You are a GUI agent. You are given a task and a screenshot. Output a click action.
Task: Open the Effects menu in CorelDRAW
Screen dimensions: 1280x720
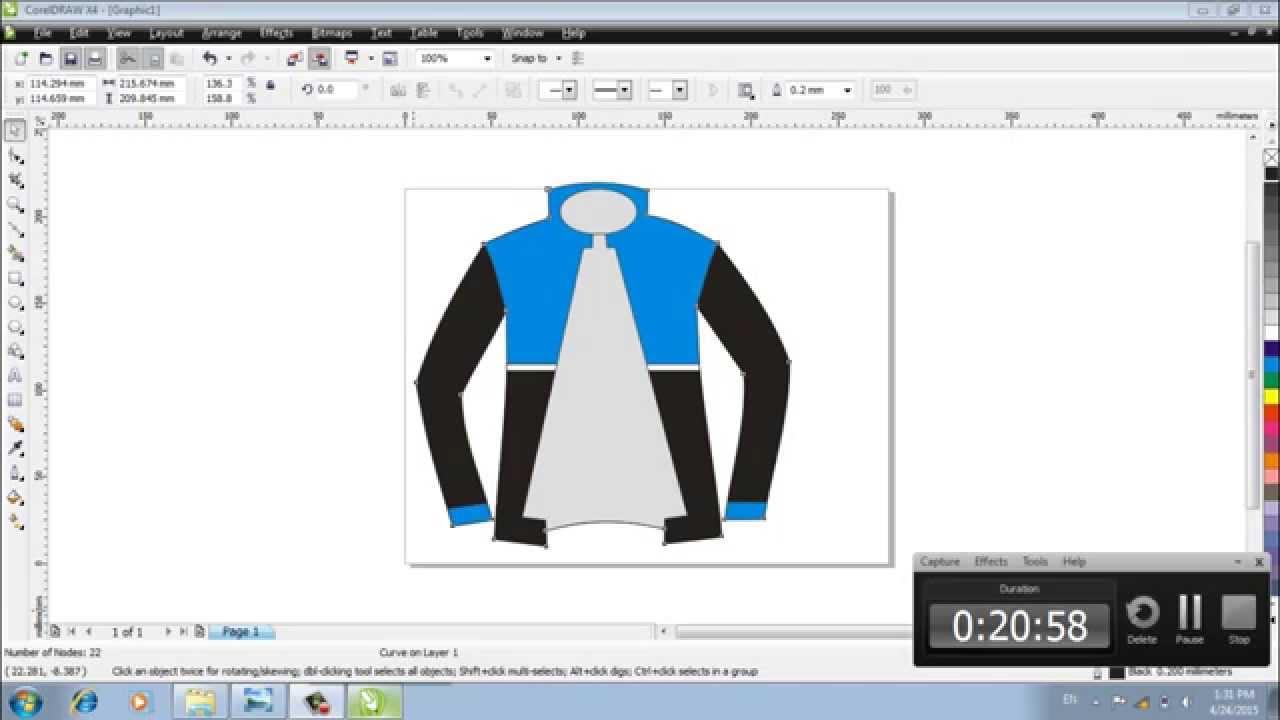(276, 33)
